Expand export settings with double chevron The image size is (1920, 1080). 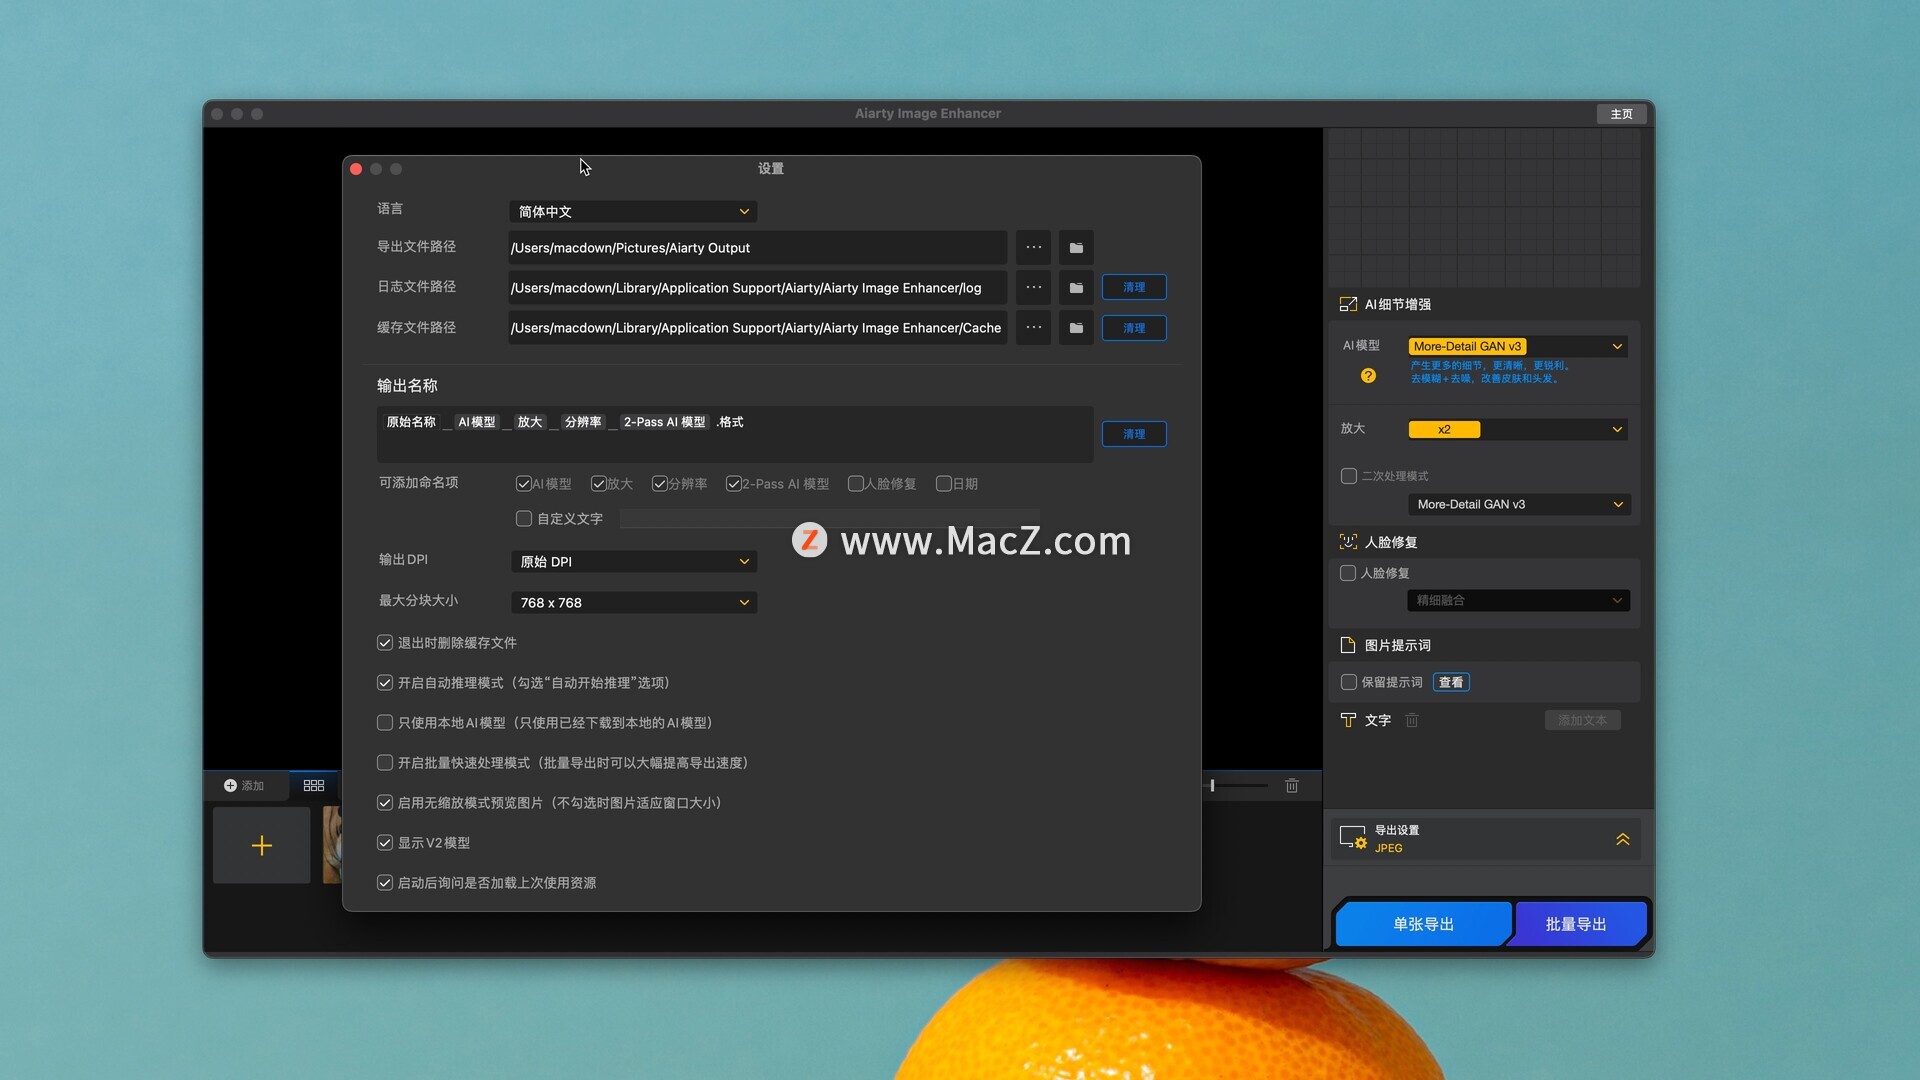[1622, 840]
